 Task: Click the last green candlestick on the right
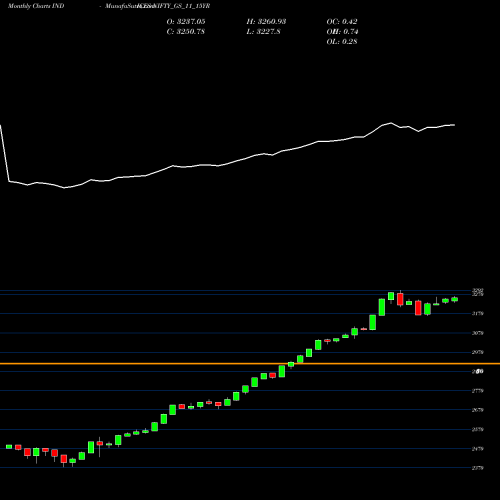click(455, 299)
